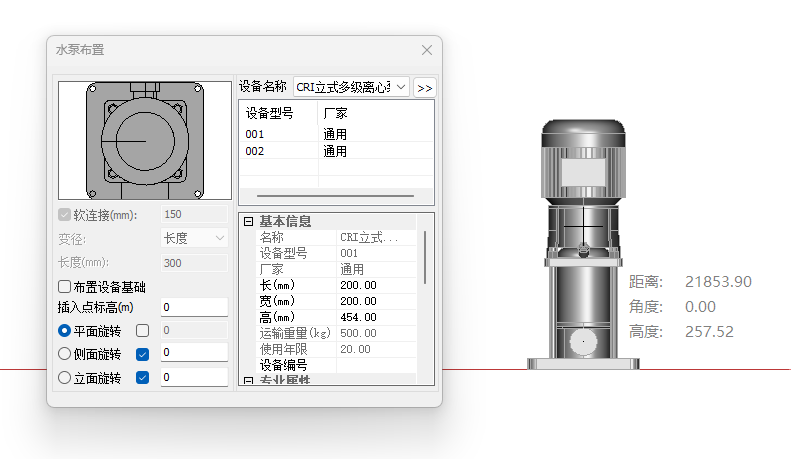Click the 平面旋转 angle input field

point(194,330)
